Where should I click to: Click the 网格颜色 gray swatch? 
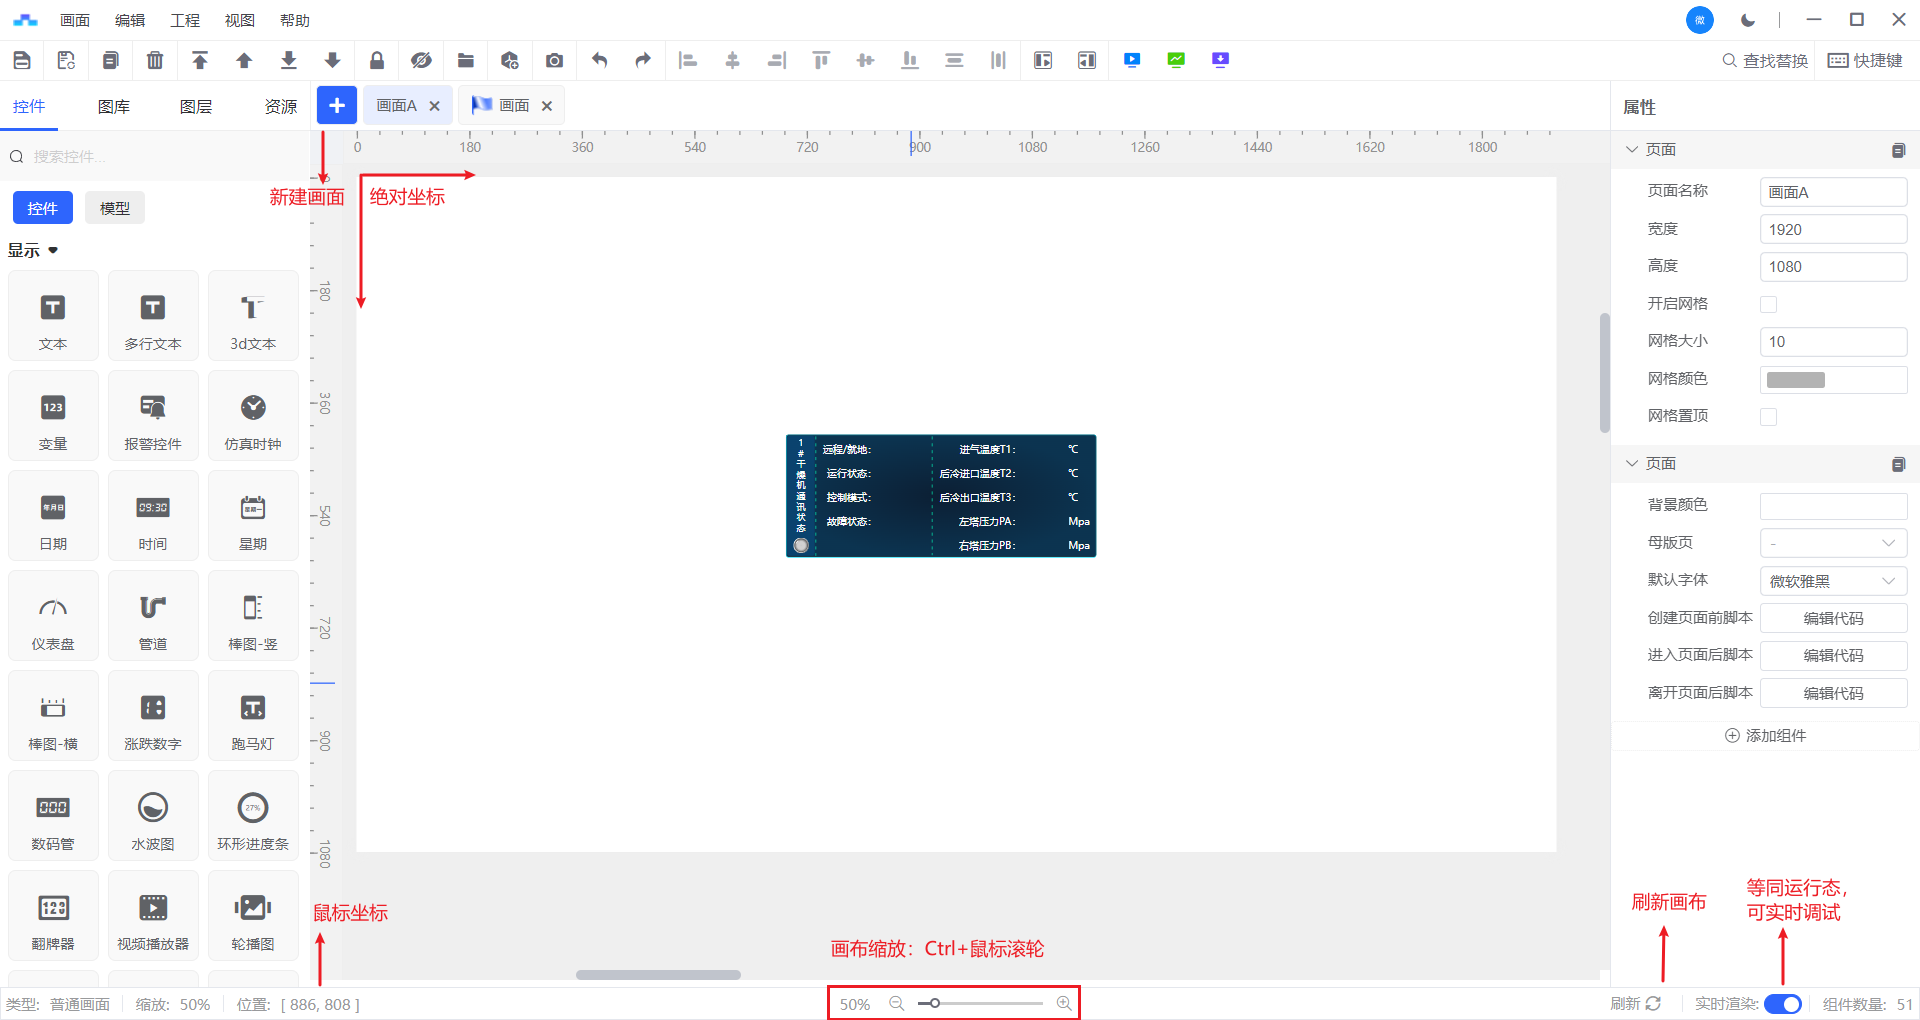tap(1796, 380)
